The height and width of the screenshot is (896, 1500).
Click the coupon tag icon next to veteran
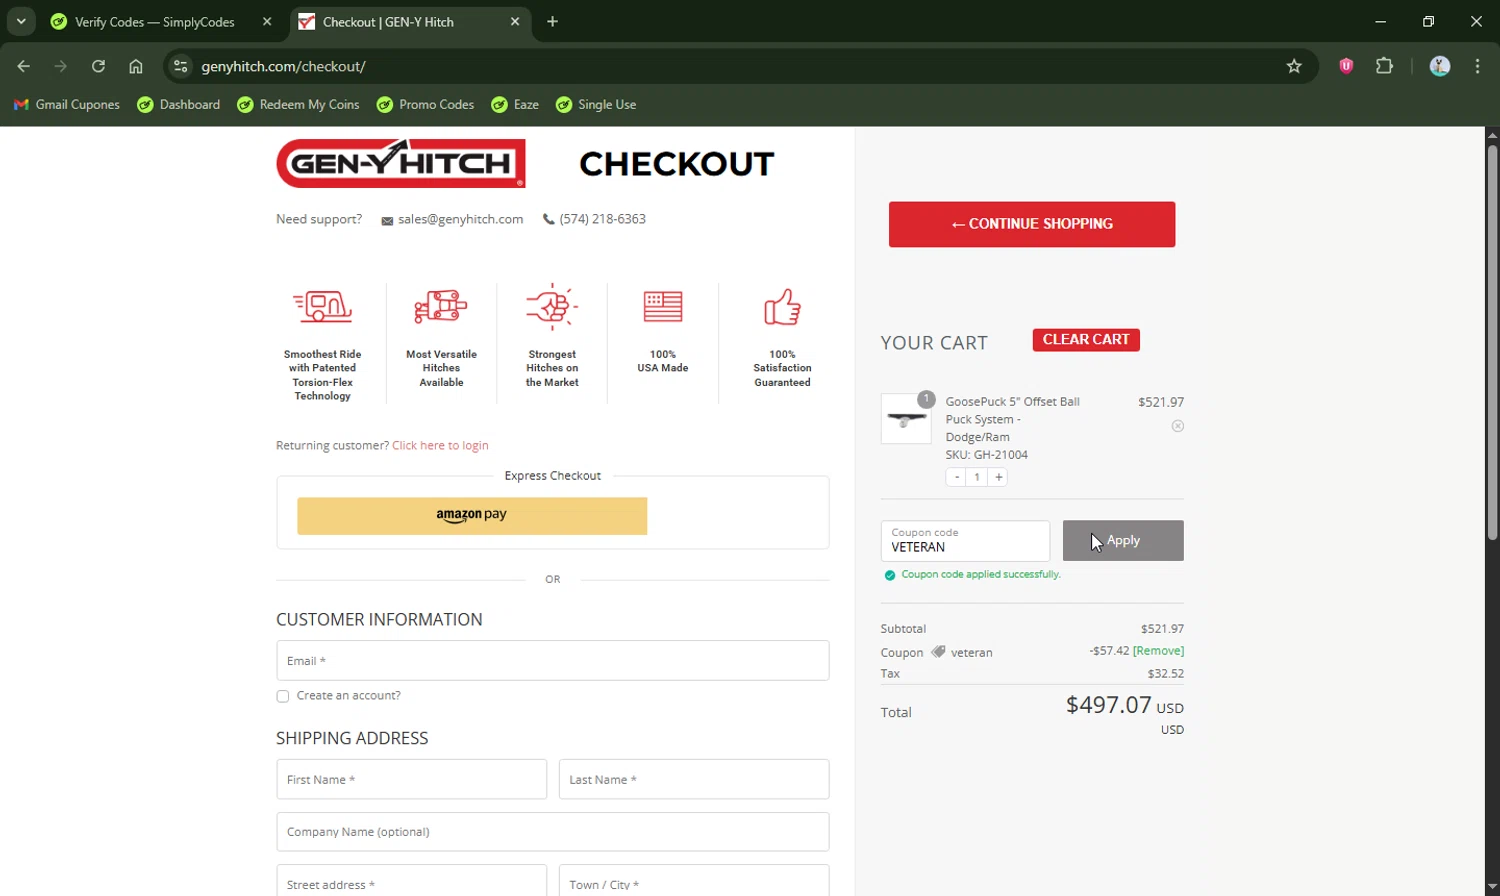pos(938,652)
